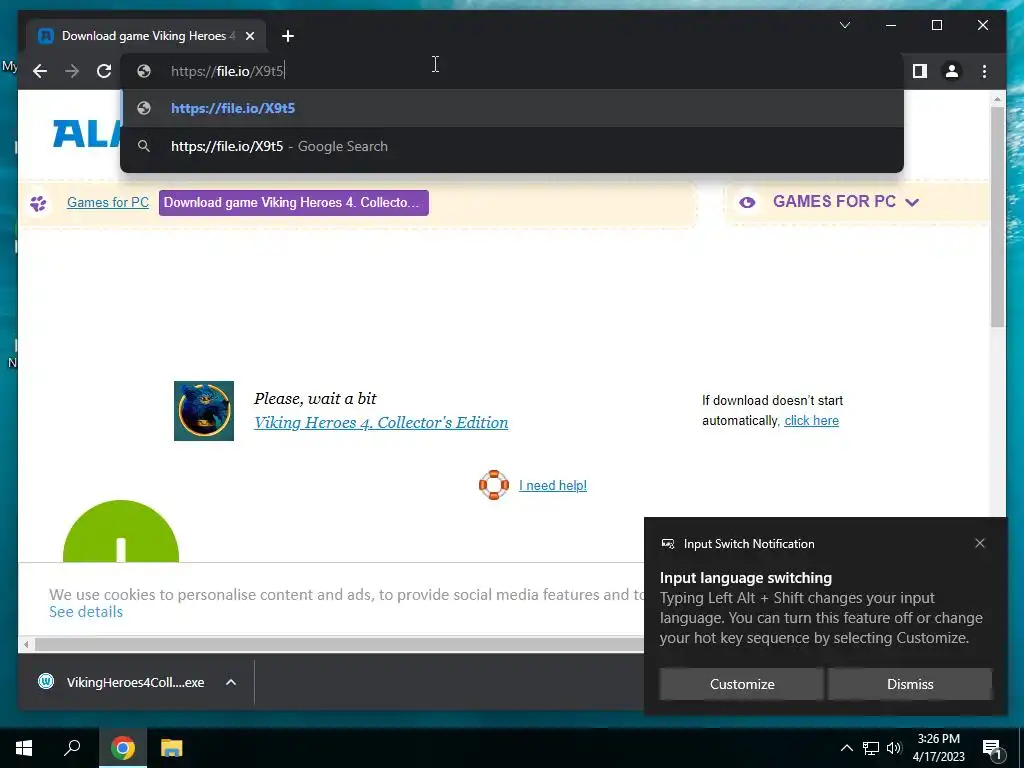Click the horizontal scrollbar left arrow
The width and height of the screenshot is (1024, 768).
26,645
